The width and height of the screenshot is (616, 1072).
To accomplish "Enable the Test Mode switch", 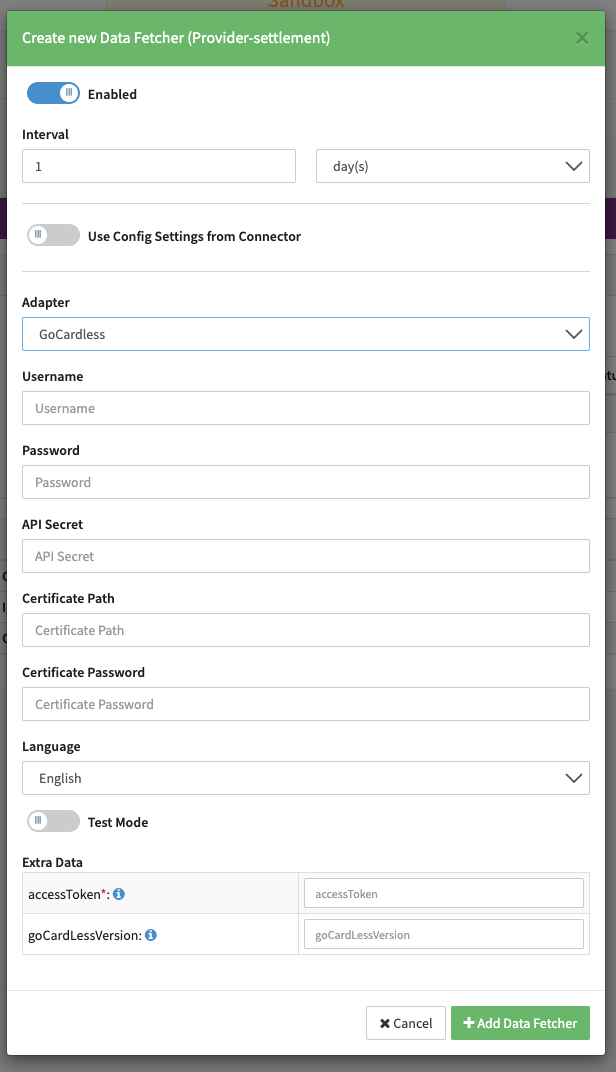I will click(53, 822).
